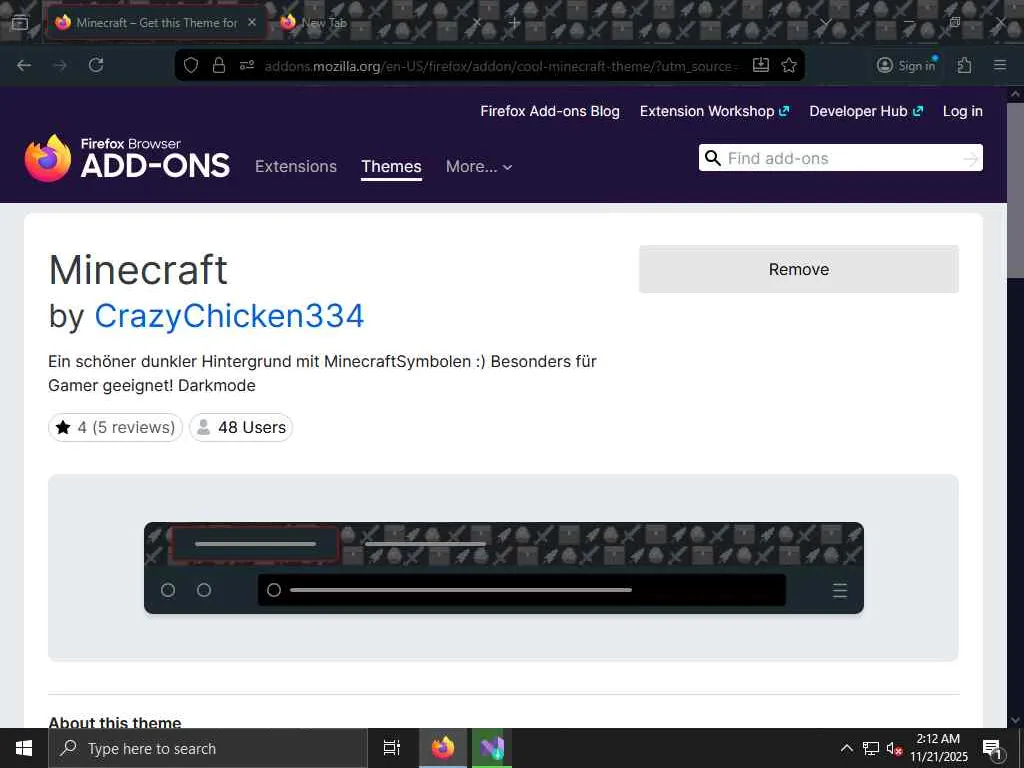Go back to the previous page
This screenshot has width=1024, height=768.
[x=24, y=65]
